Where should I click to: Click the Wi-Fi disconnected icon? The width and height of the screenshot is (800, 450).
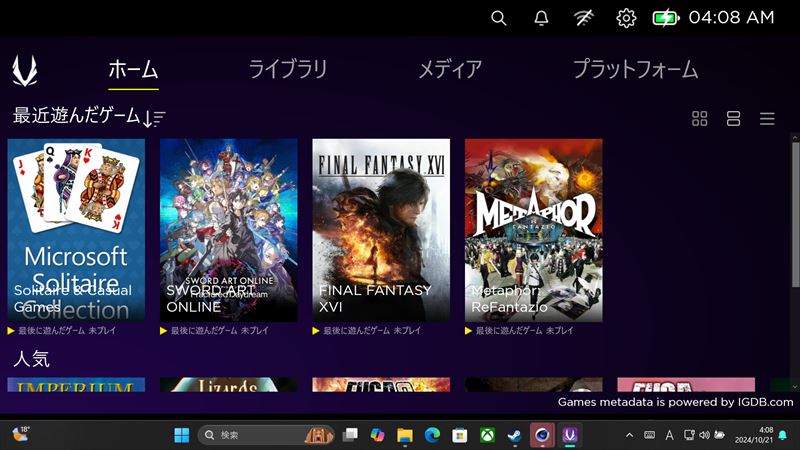click(584, 18)
